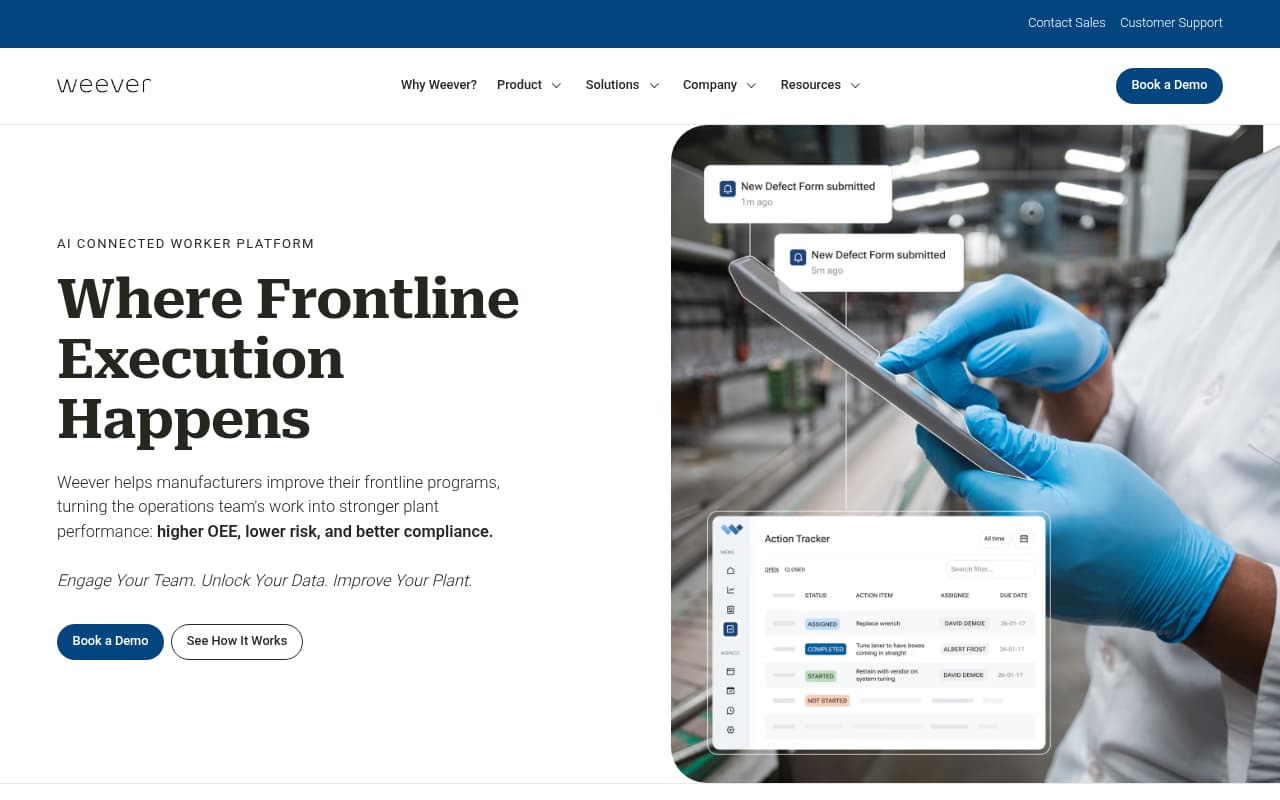Open the All time filter in Action Tracker
The height and width of the screenshot is (800, 1280).
994,539
